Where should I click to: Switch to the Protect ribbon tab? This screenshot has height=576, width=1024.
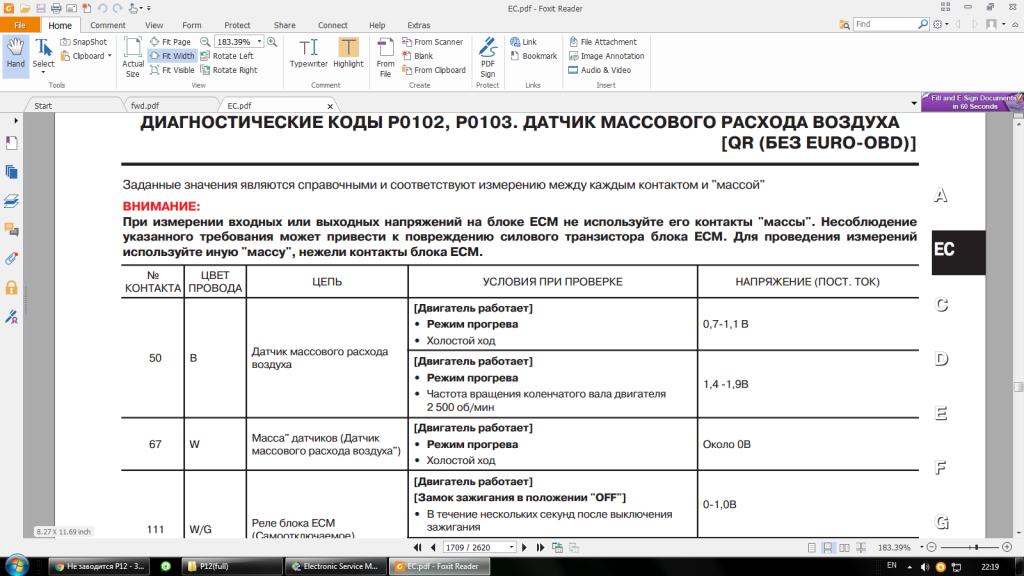(x=237, y=25)
